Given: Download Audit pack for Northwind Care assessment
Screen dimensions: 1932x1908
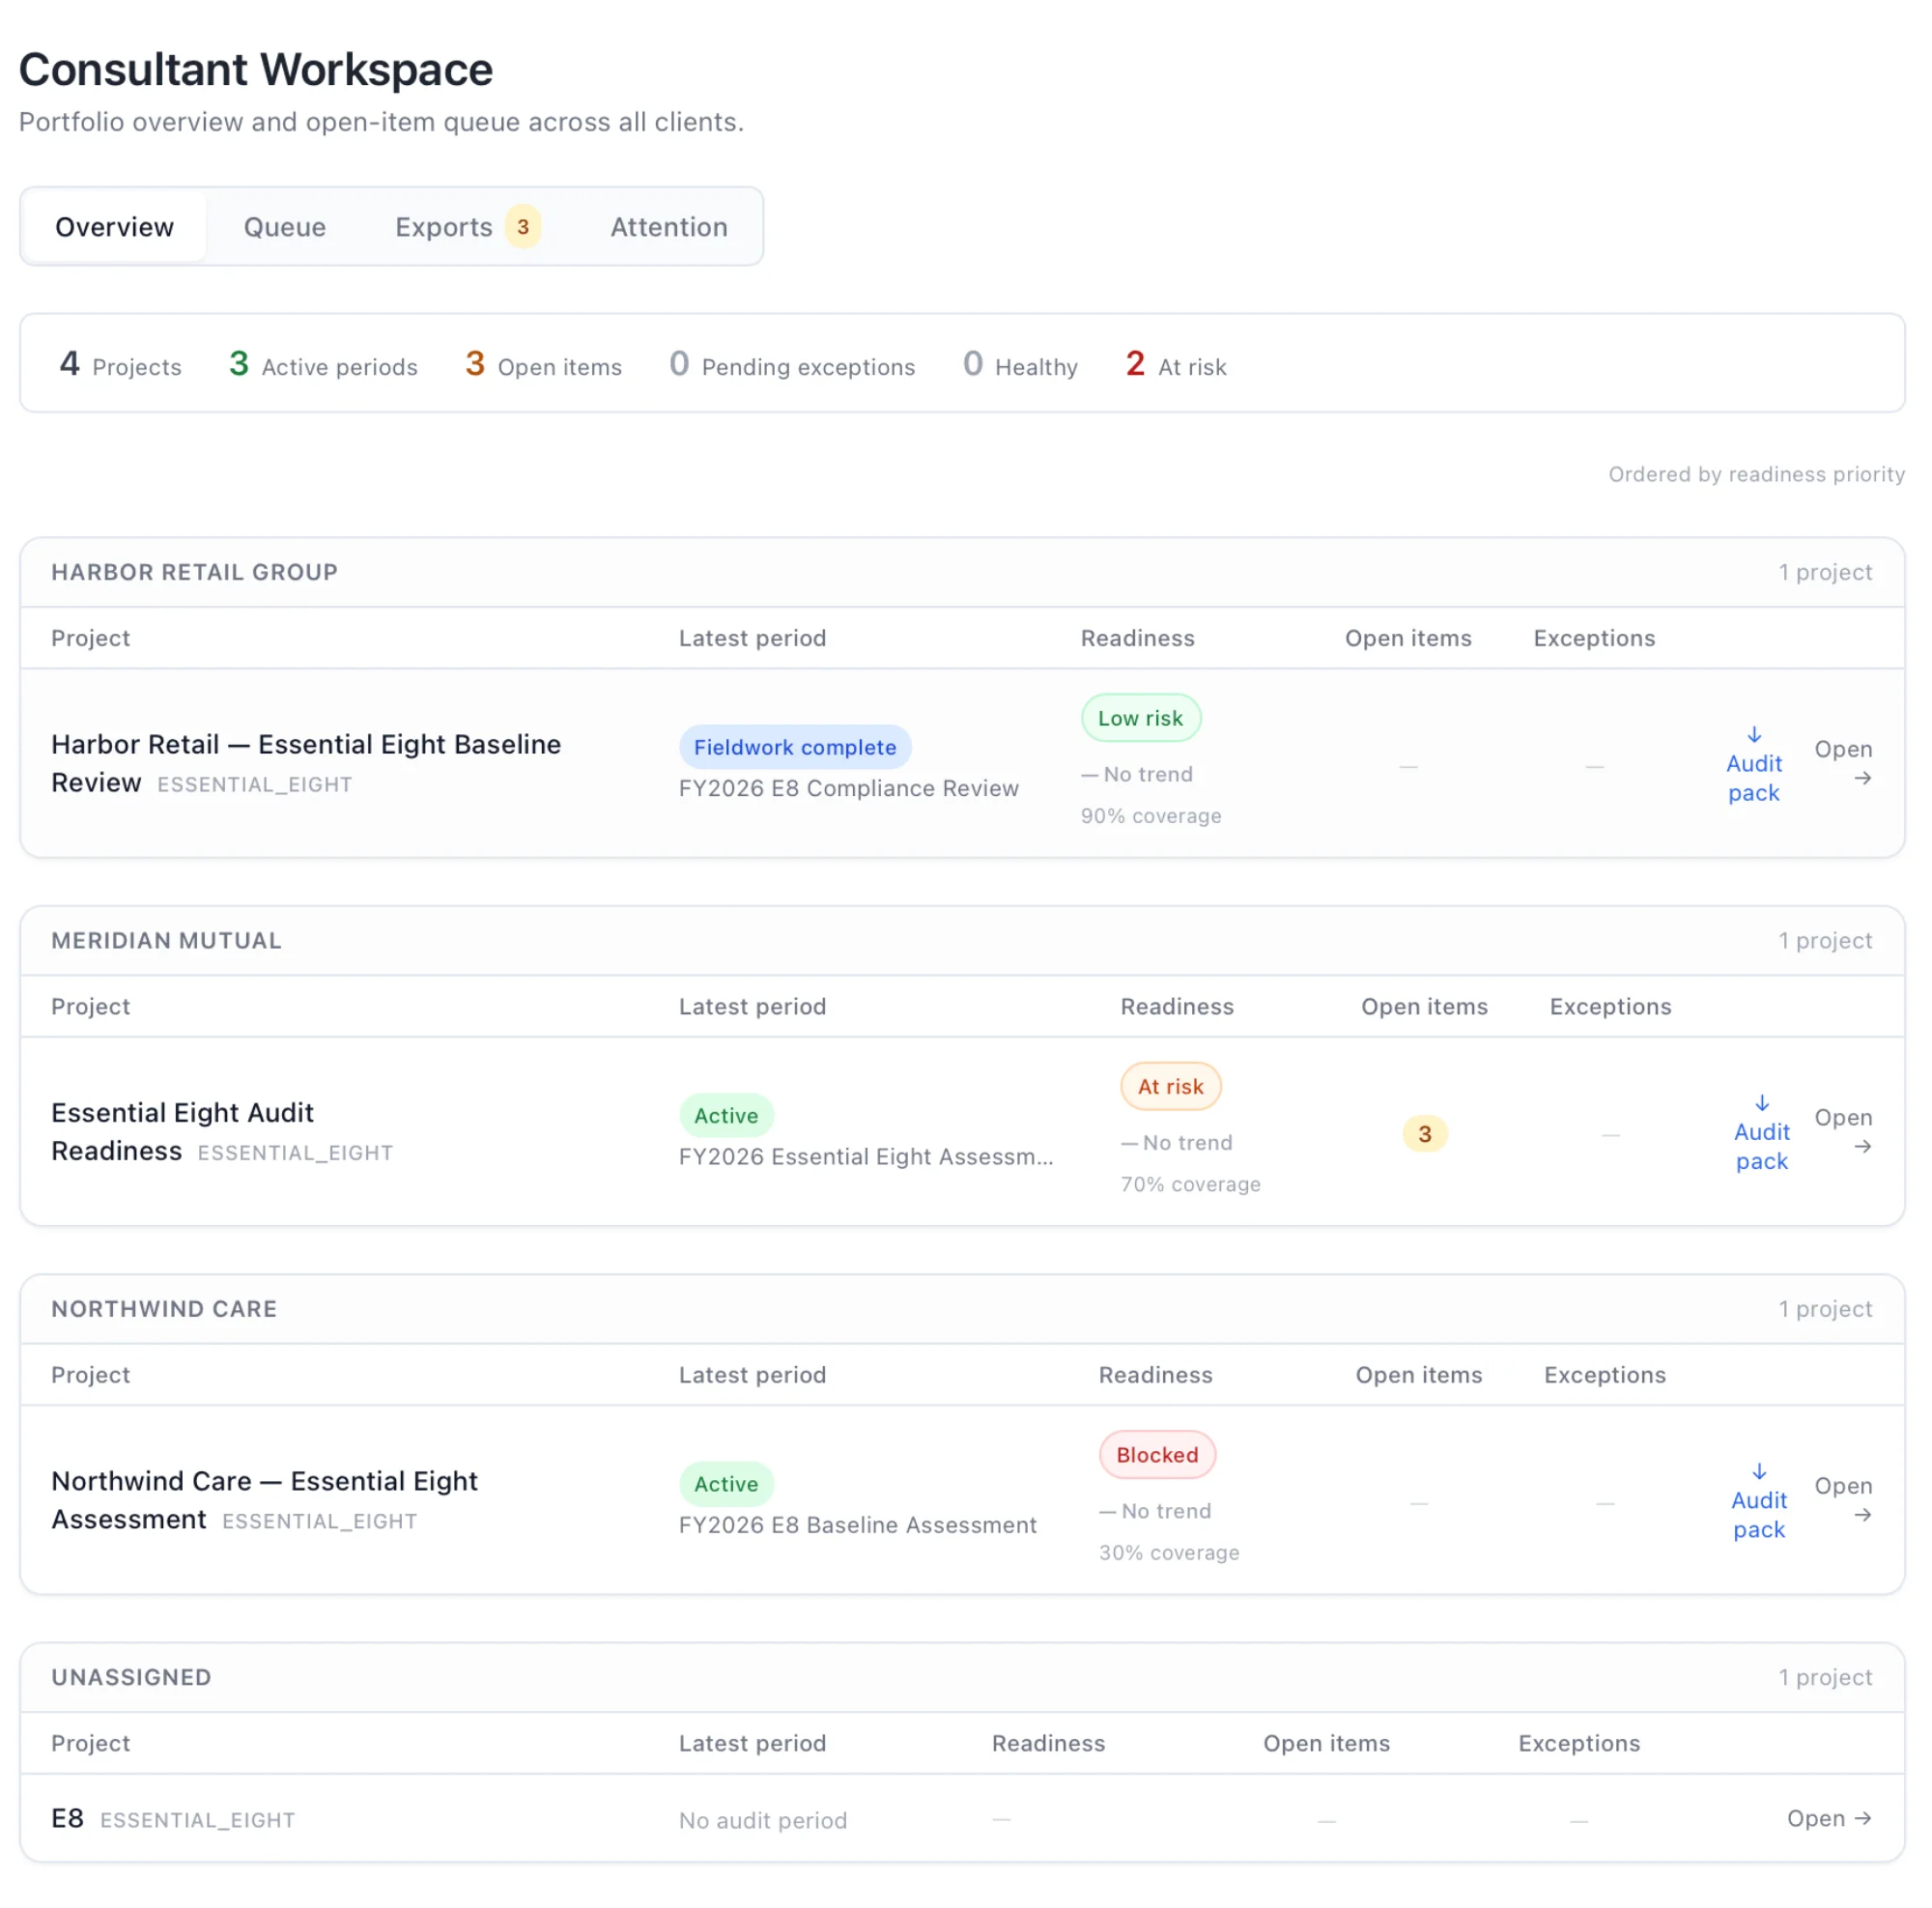Looking at the screenshot, I should pos(1758,1500).
